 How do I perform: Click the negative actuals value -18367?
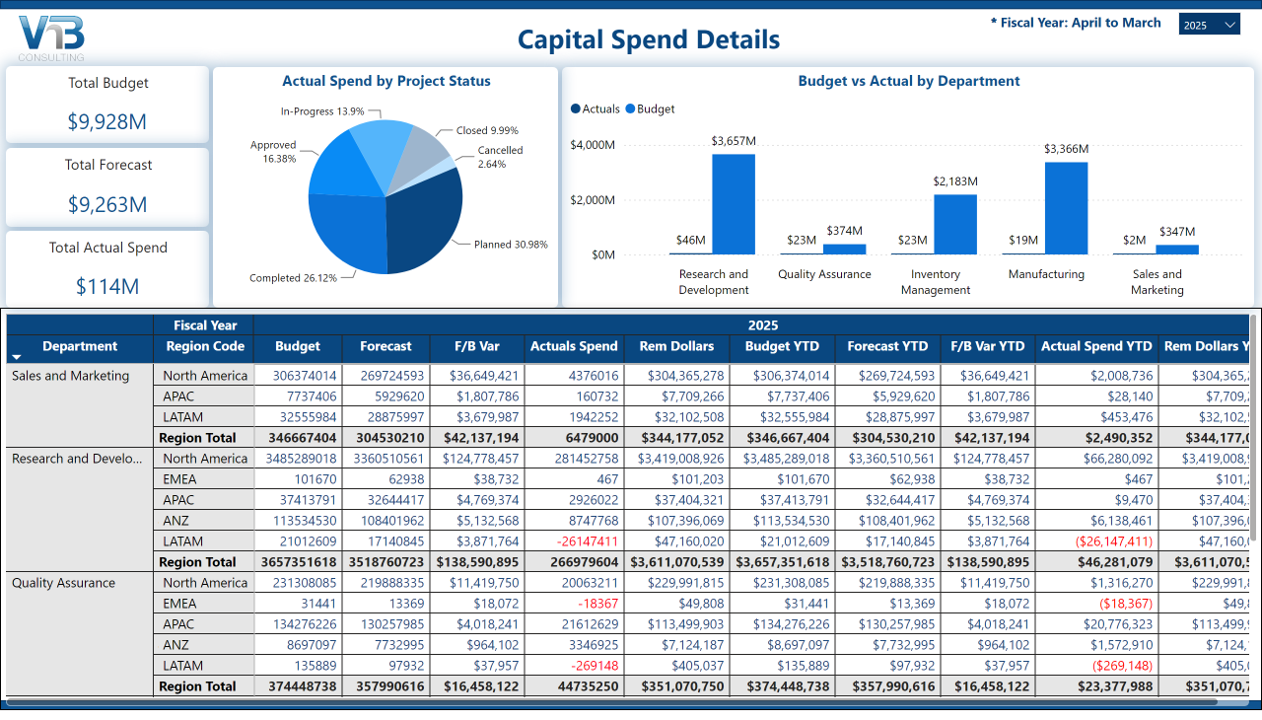(596, 604)
